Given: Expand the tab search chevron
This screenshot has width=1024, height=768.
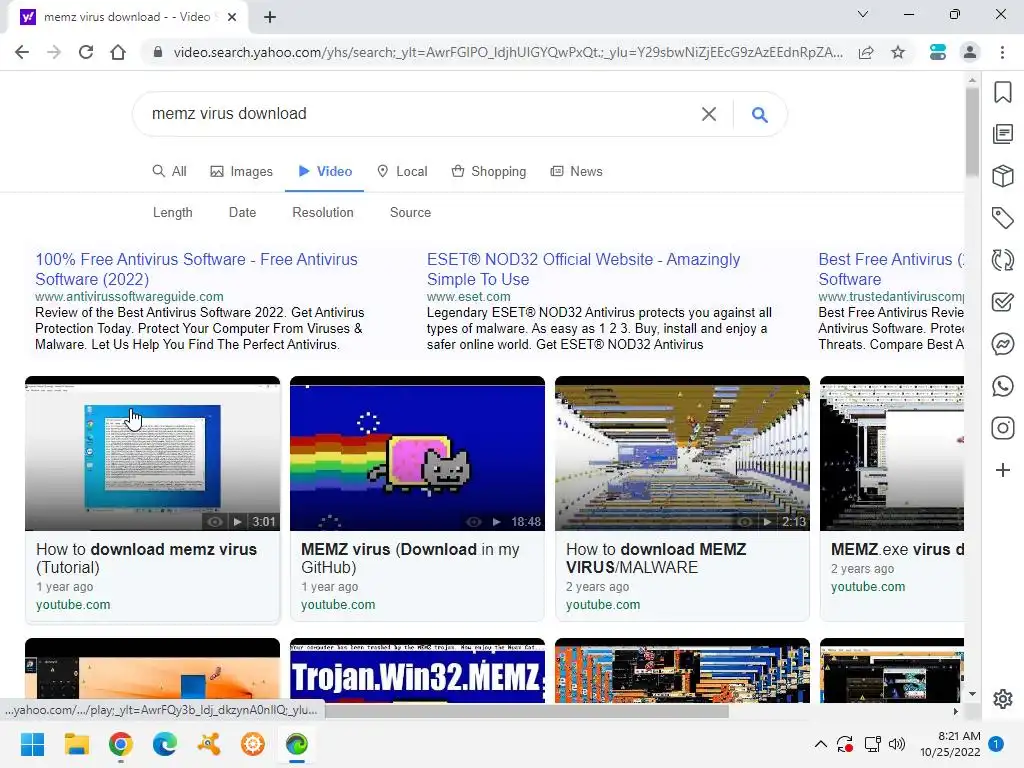Looking at the screenshot, I should pos(863,14).
